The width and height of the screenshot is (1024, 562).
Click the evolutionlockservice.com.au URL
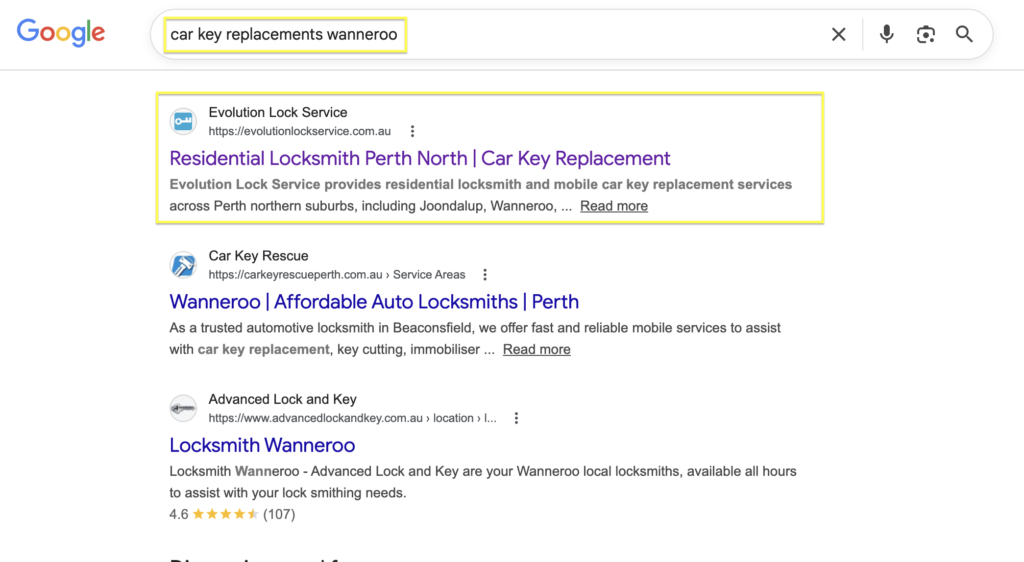(x=300, y=131)
